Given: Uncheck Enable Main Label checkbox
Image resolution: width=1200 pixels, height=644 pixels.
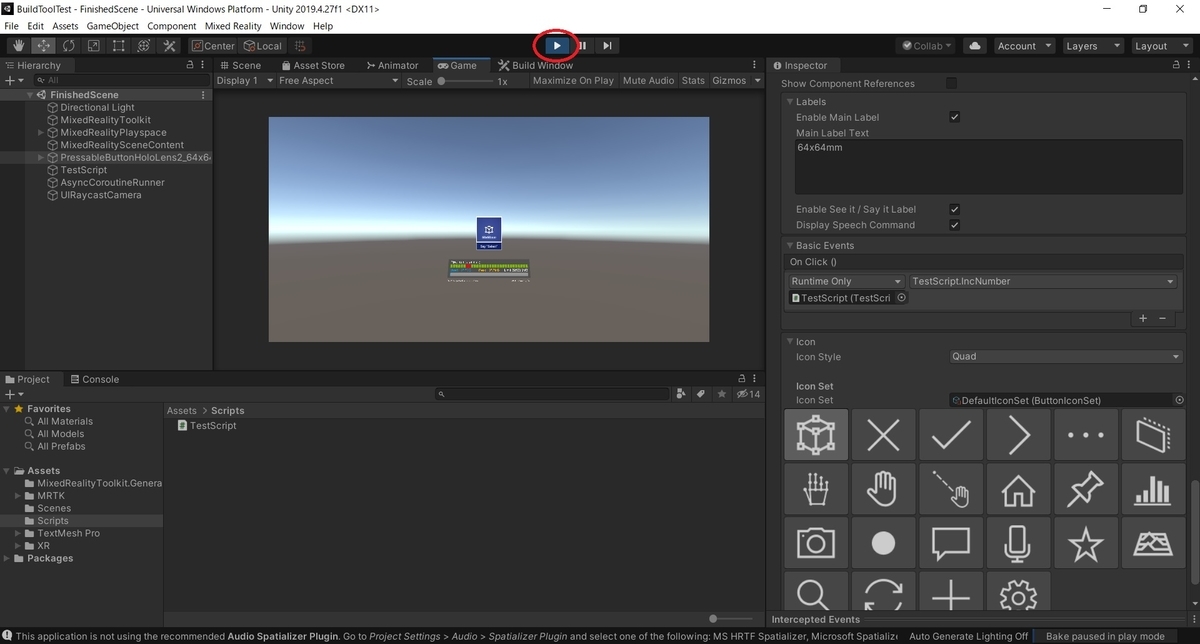Looking at the screenshot, I should click(954, 117).
